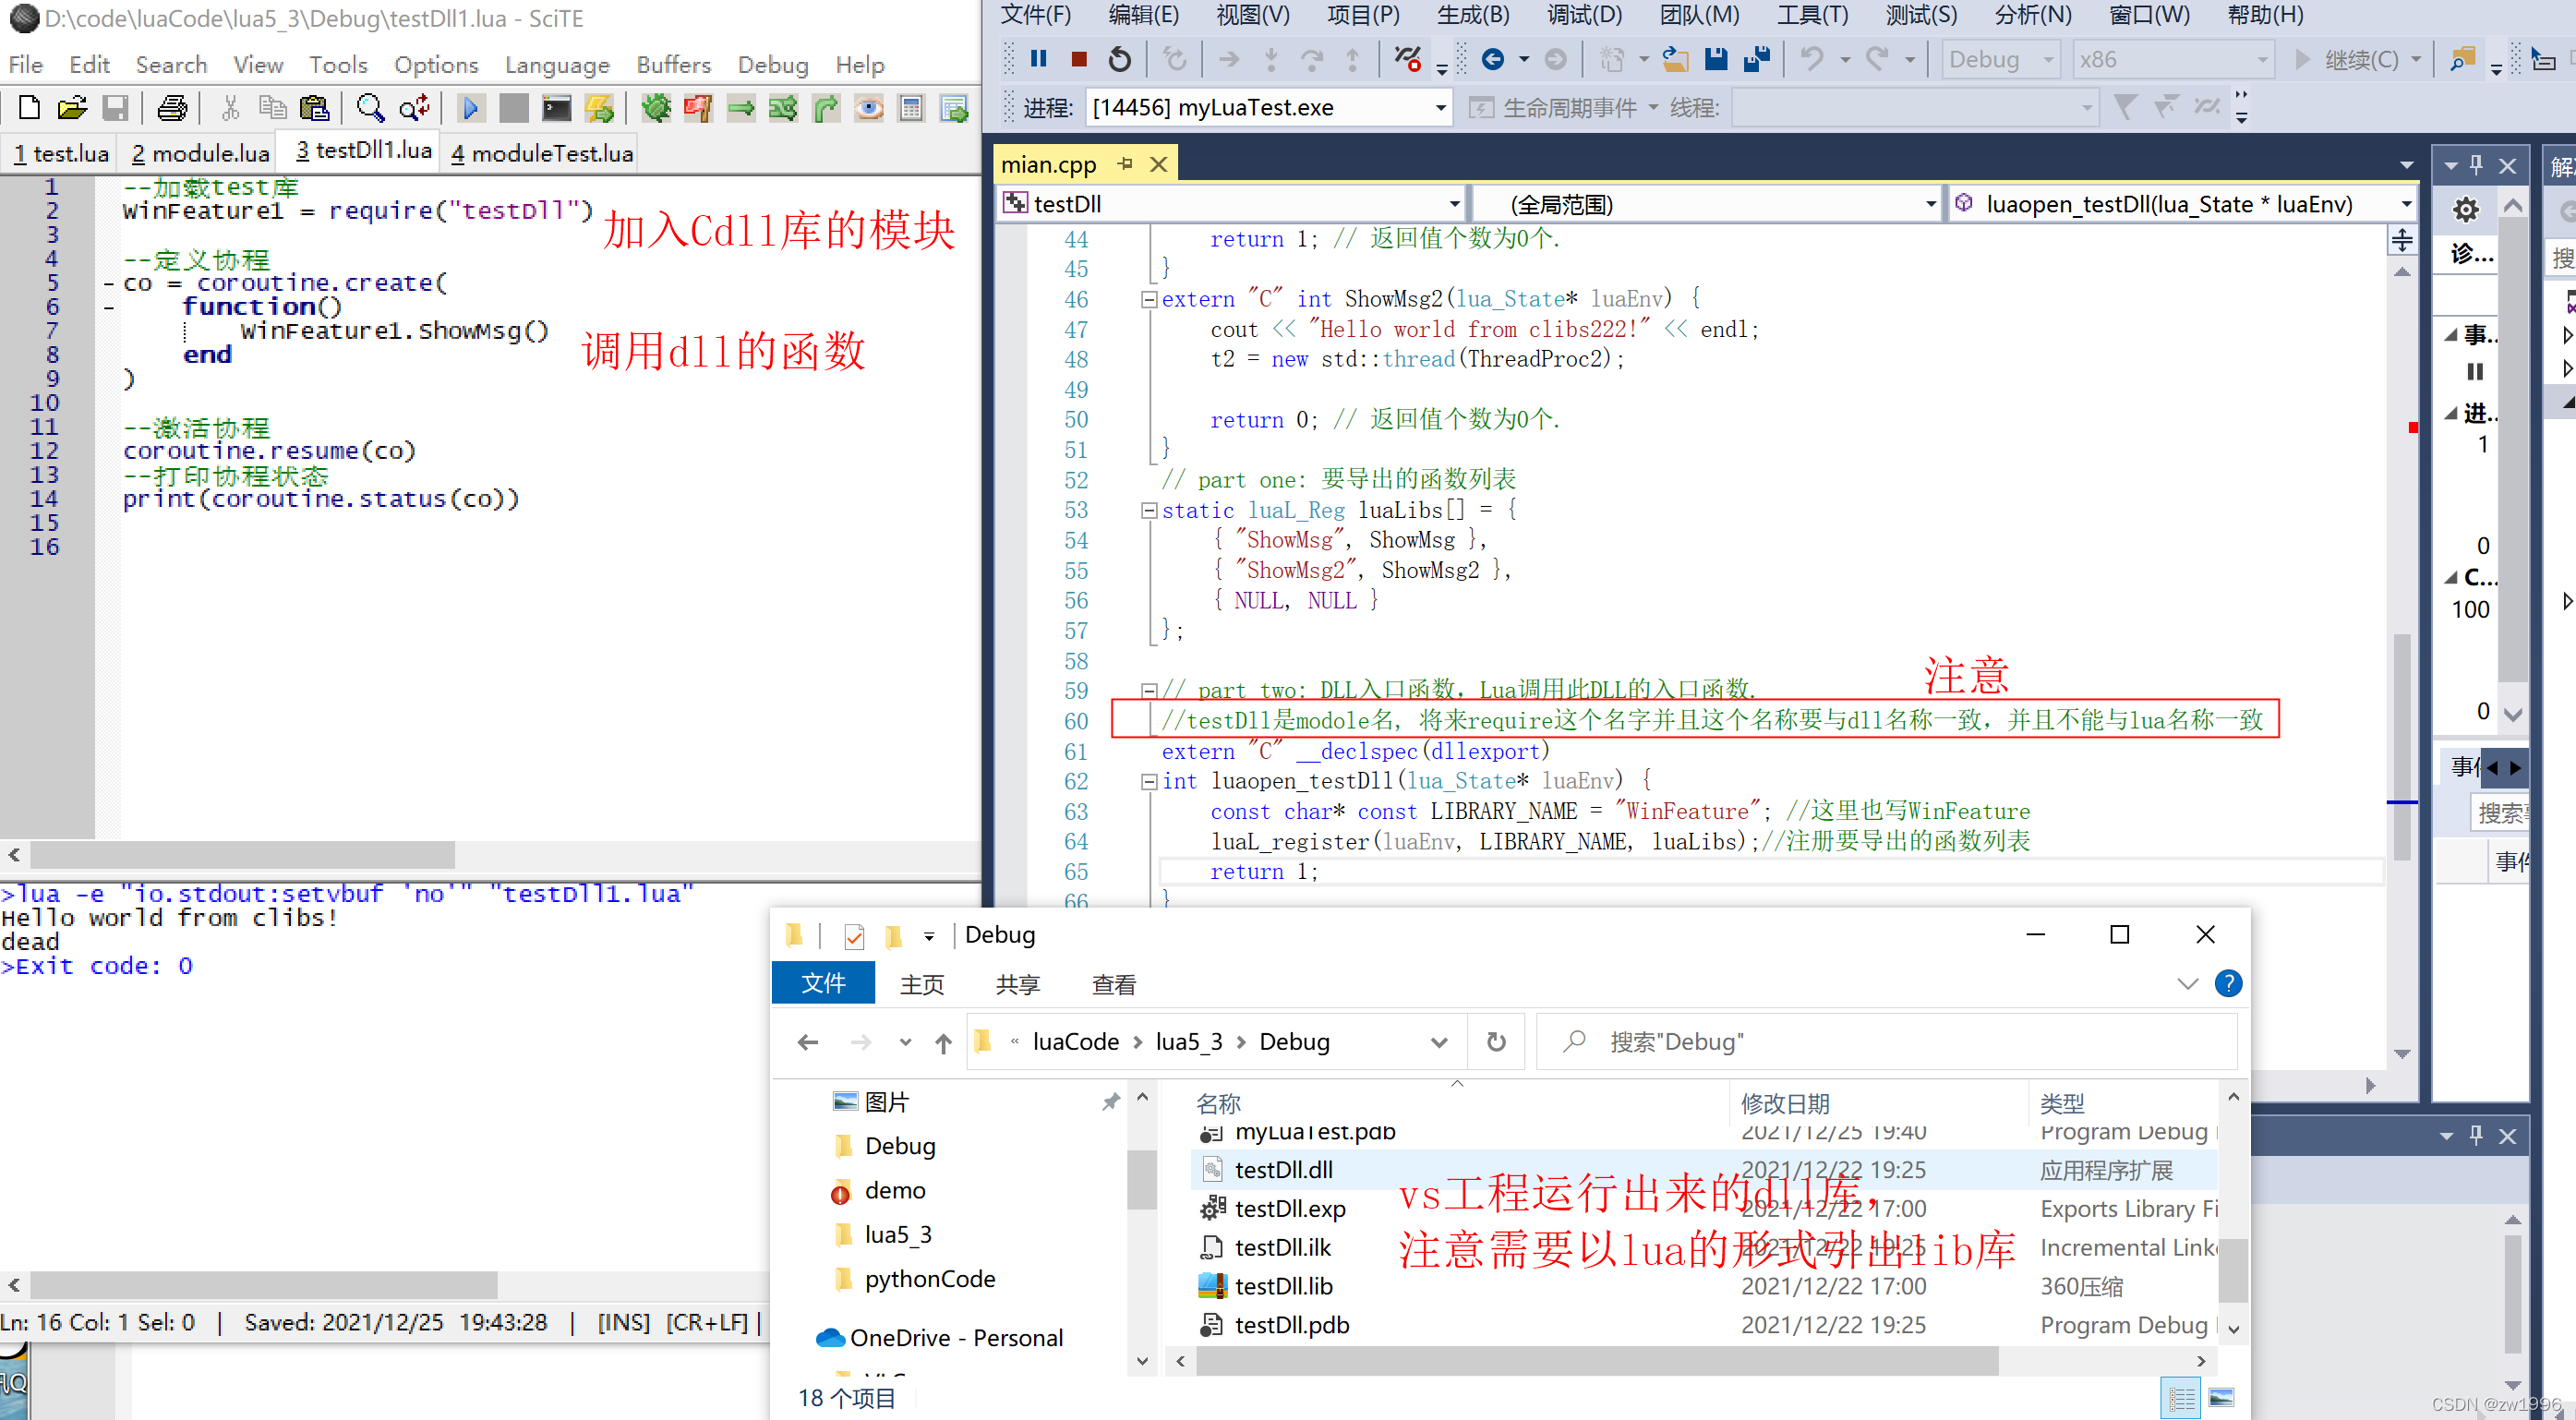Click the settings gear icon in diagnostics panel
The image size is (2576, 1420).
pos(2466,209)
